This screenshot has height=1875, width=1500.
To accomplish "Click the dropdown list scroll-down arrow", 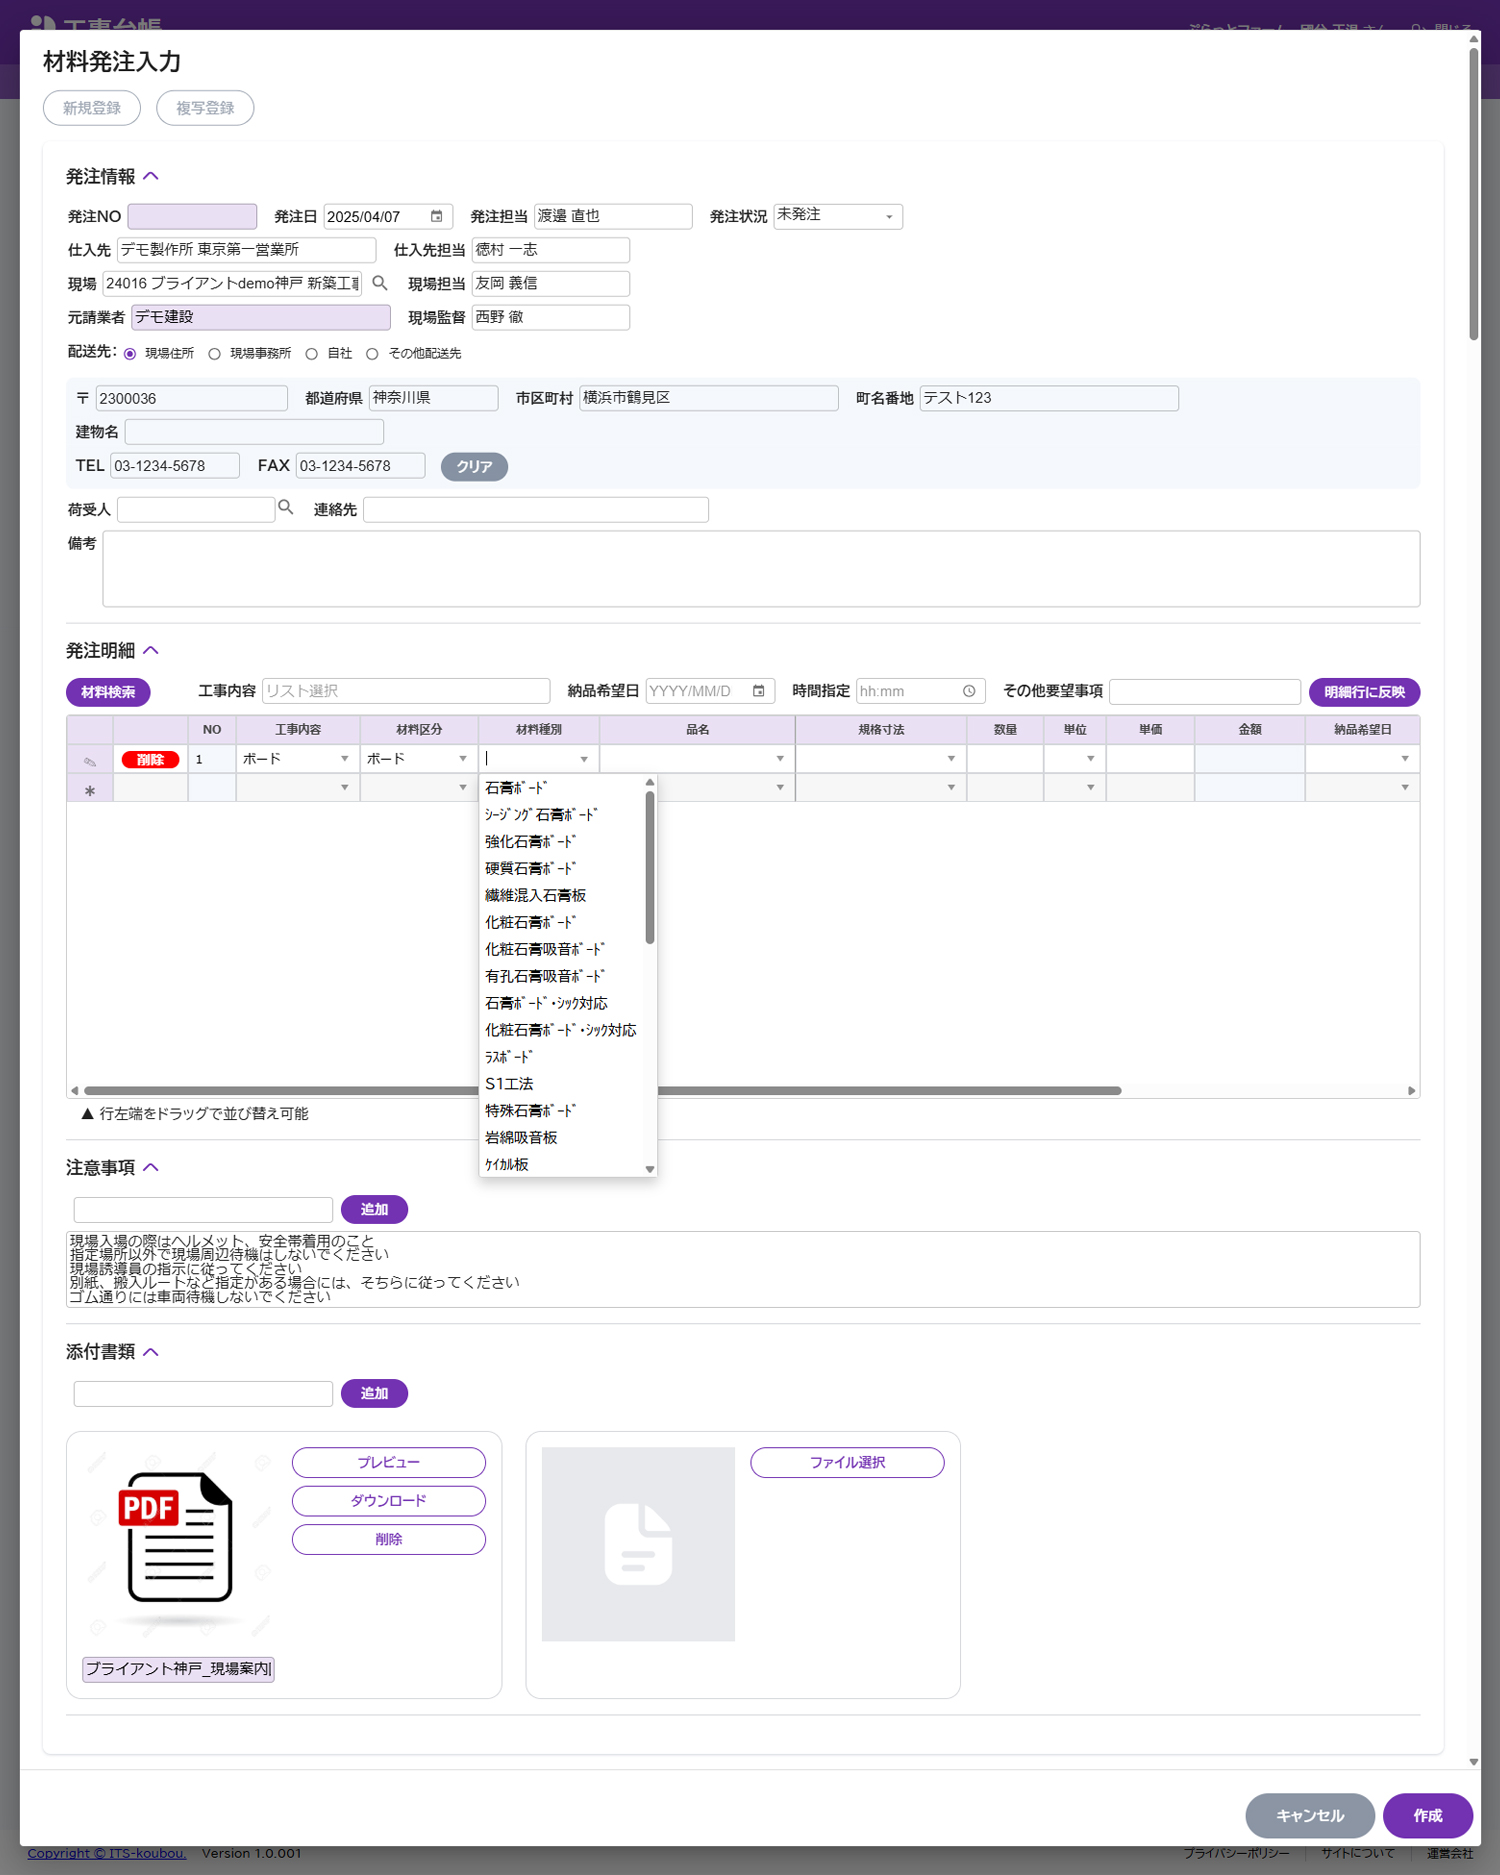I will pos(650,1169).
